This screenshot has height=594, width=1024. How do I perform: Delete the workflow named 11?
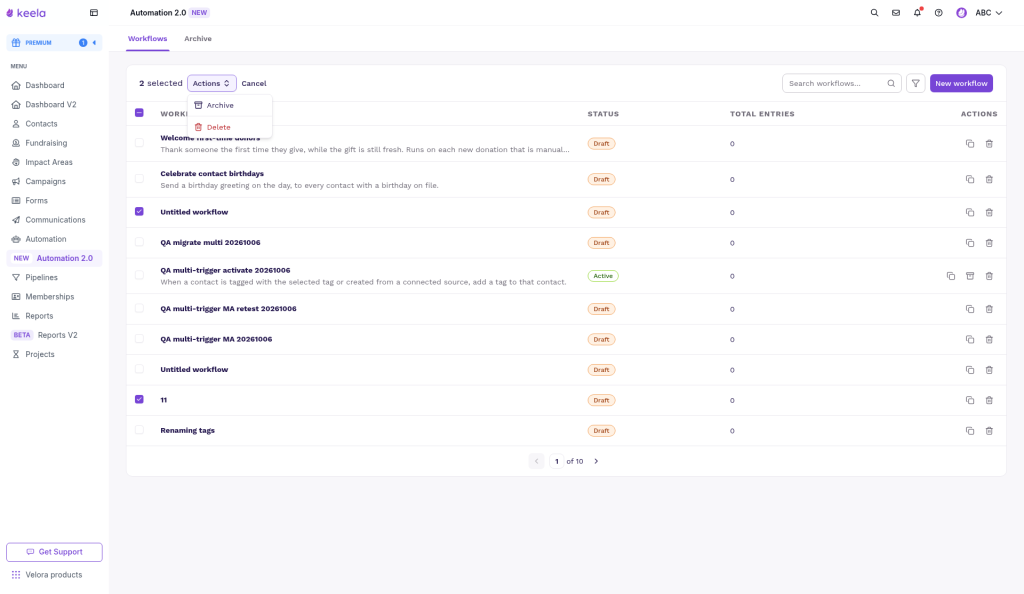click(989, 400)
